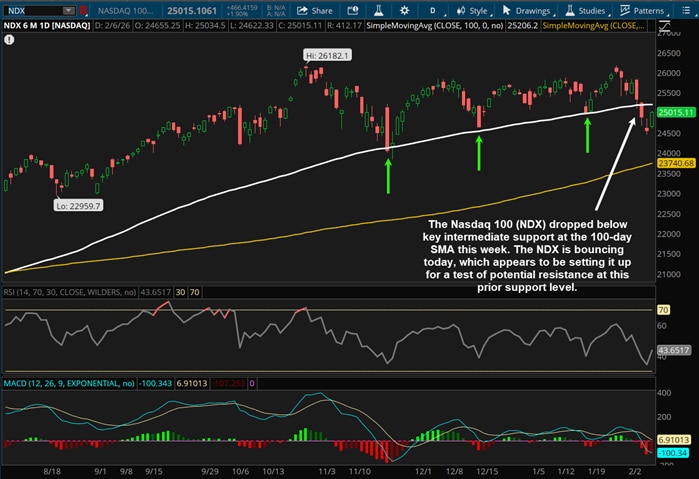This screenshot has height=479, width=699.
Task: Click the yellow SimpleMovingAvg study label
Action: pyautogui.click(x=593, y=25)
